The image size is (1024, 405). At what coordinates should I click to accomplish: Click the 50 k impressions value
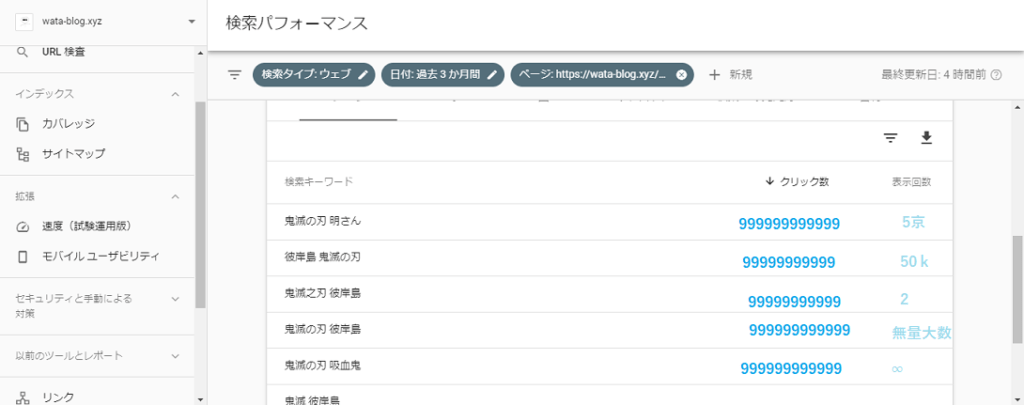click(914, 262)
